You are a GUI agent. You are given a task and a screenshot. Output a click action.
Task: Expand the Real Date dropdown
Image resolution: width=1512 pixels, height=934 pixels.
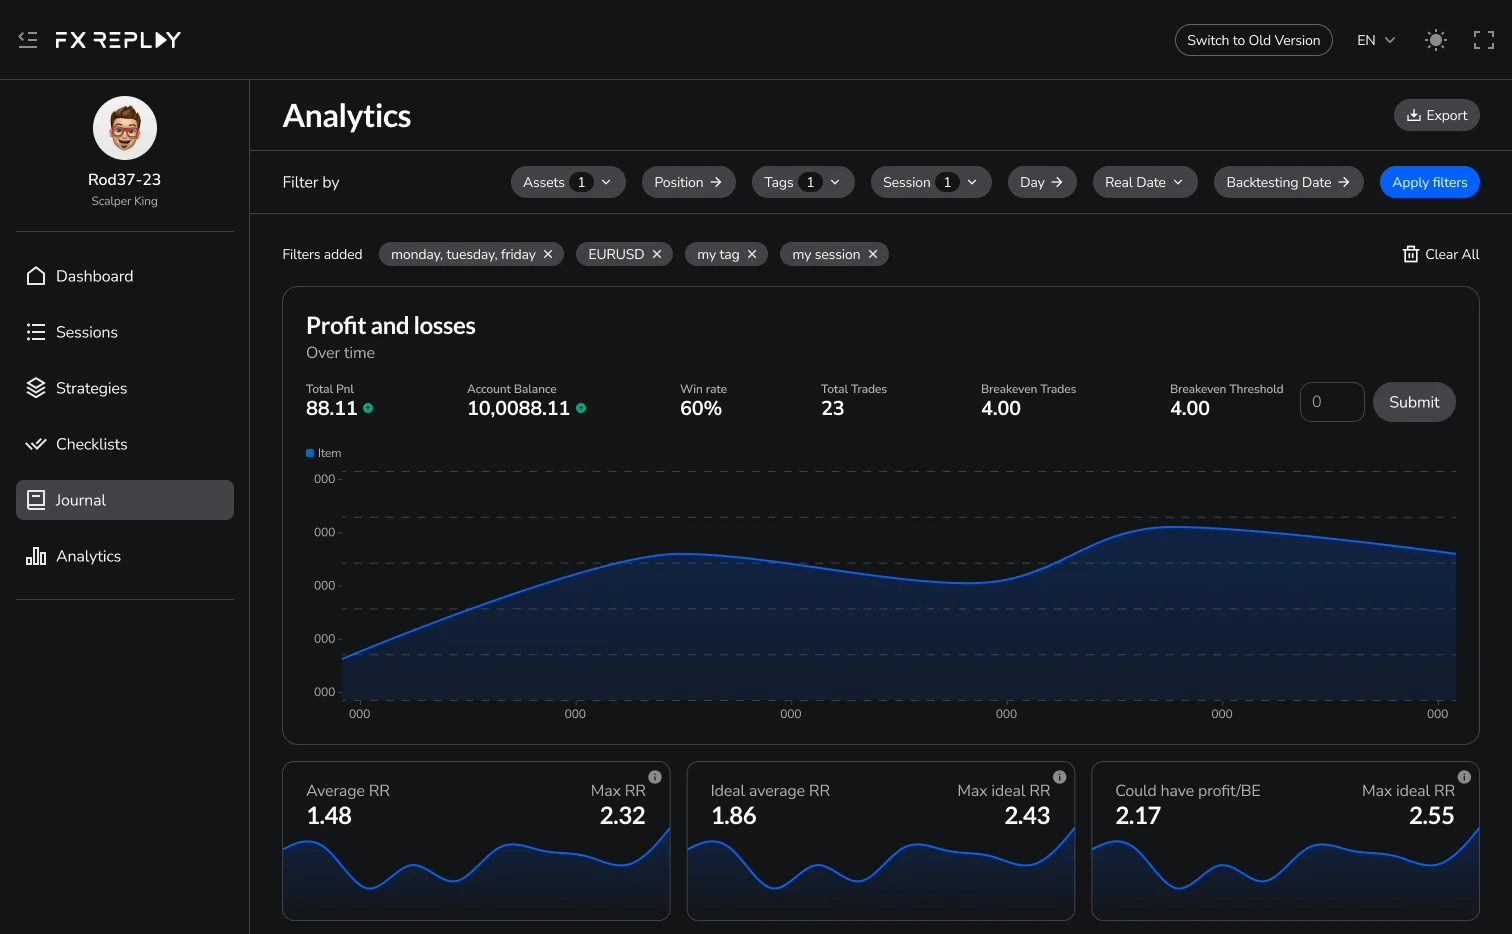pyautogui.click(x=1145, y=182)
